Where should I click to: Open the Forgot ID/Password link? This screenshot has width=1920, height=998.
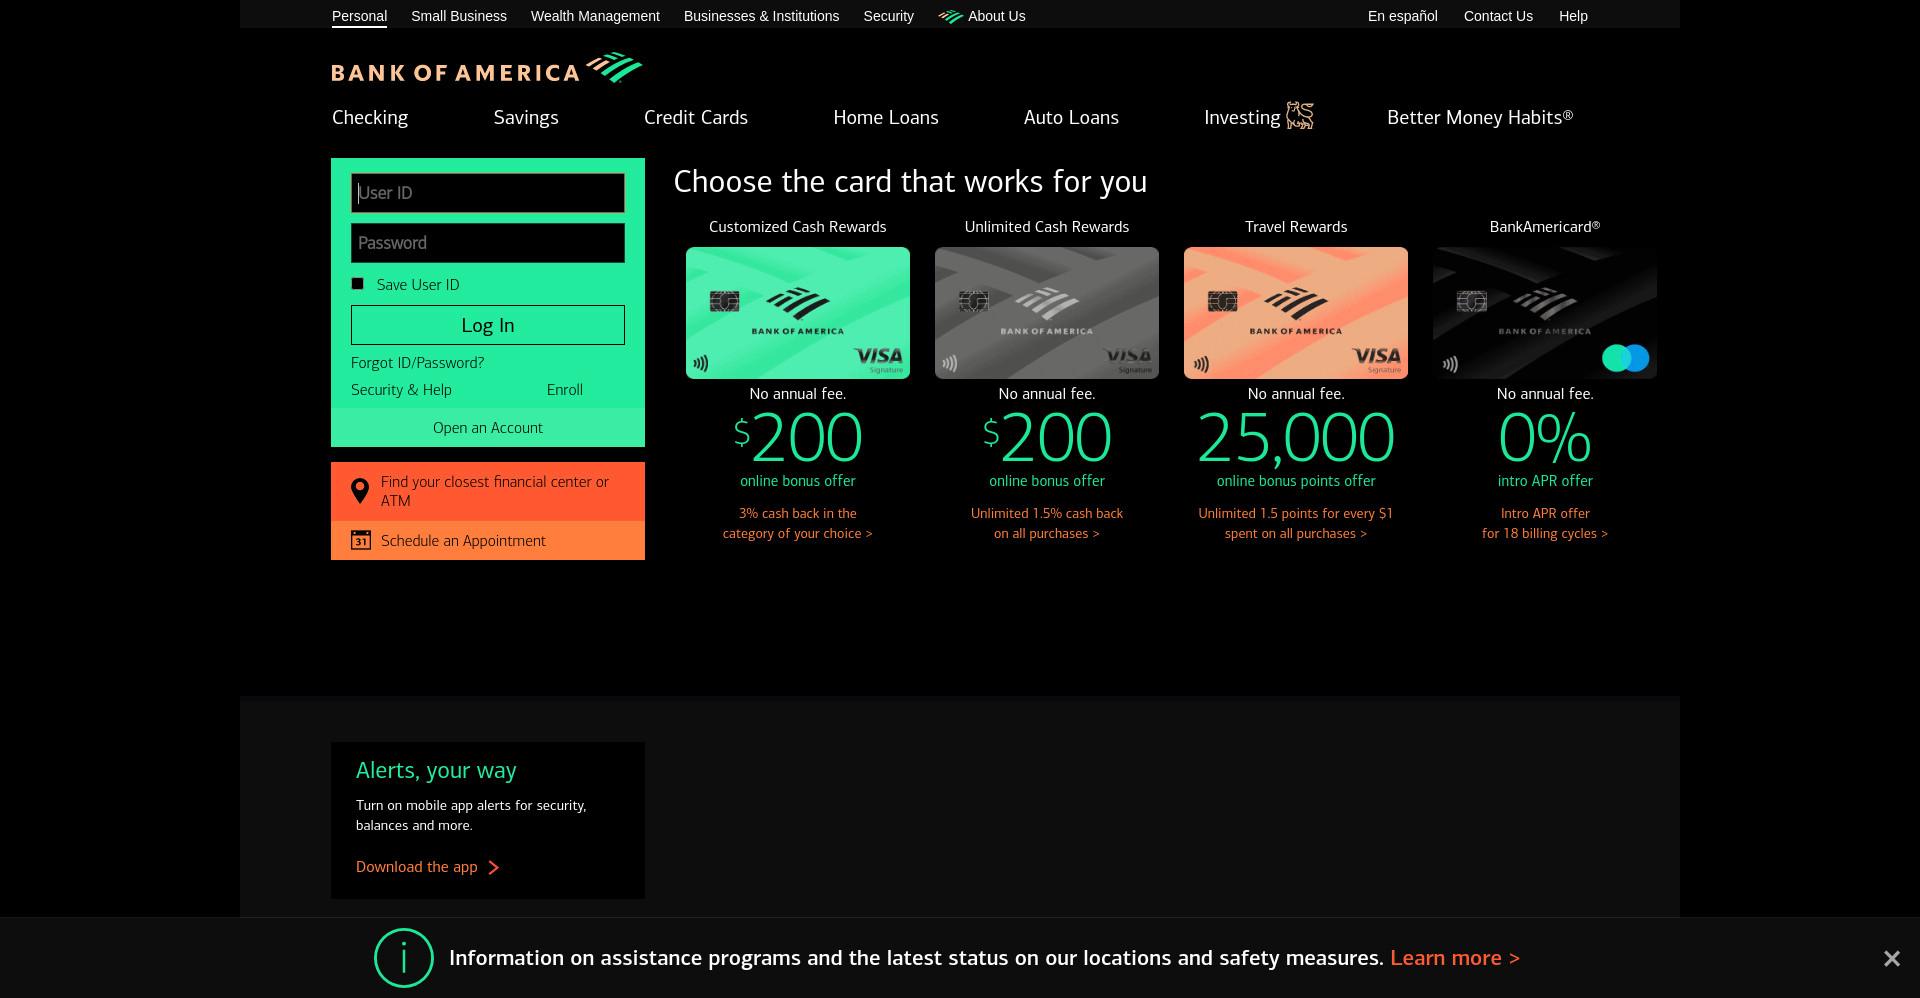point(417,363)
